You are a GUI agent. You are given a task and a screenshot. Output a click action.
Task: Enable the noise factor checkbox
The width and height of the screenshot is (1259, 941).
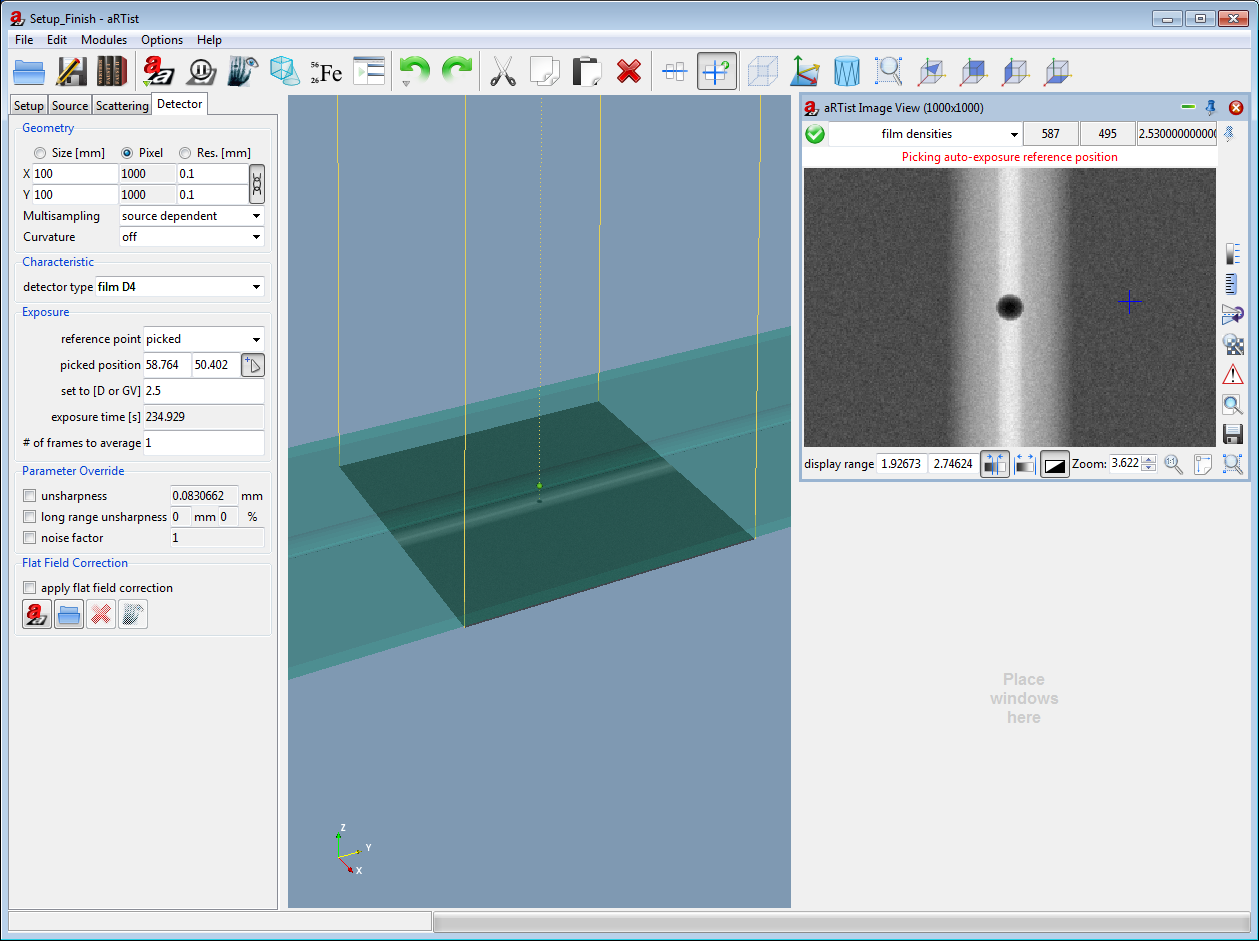30,538
